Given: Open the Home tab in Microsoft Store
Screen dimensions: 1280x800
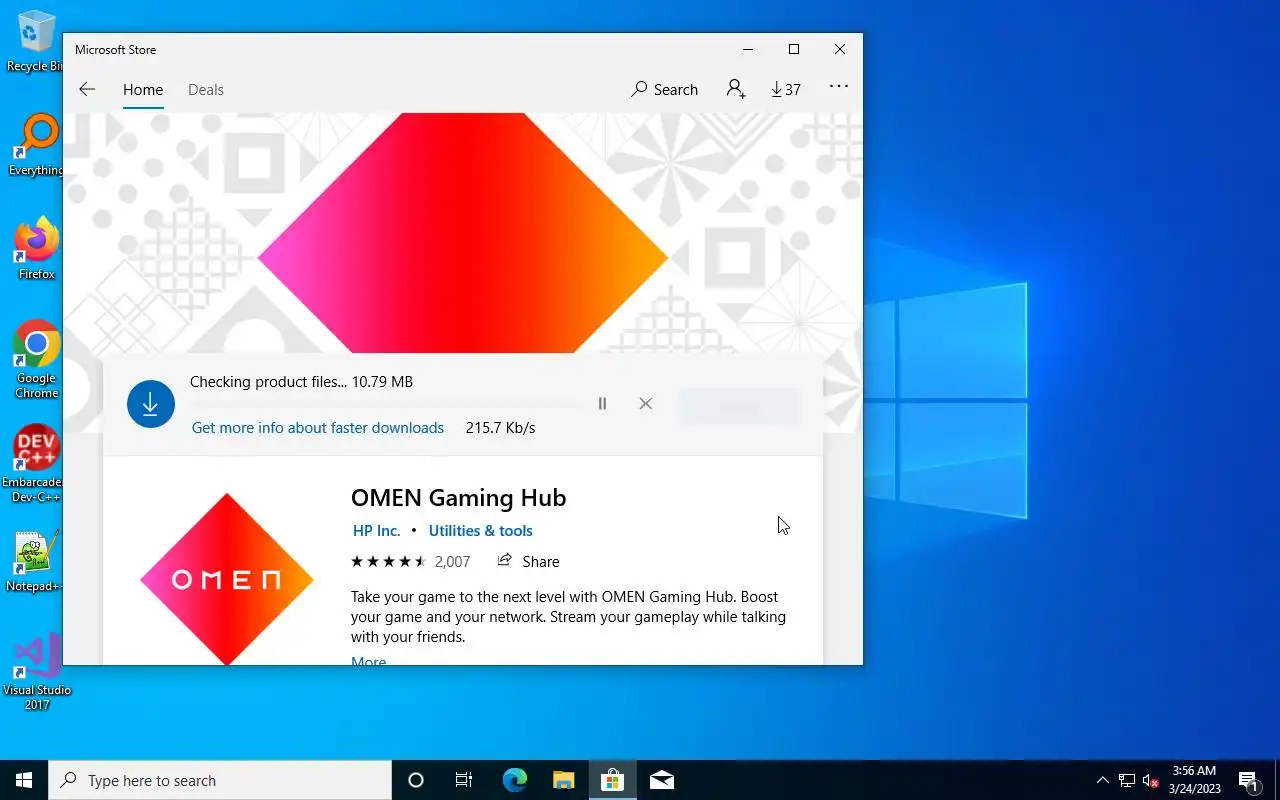Looking at the screenshot, I should pos(143,90).
